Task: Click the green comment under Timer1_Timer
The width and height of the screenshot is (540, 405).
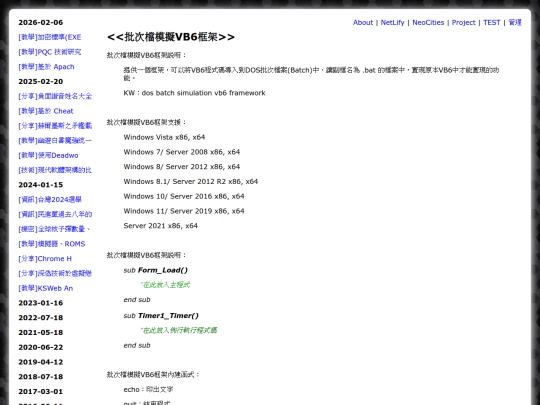Action: pyautogui.click(x=179, y=330)
